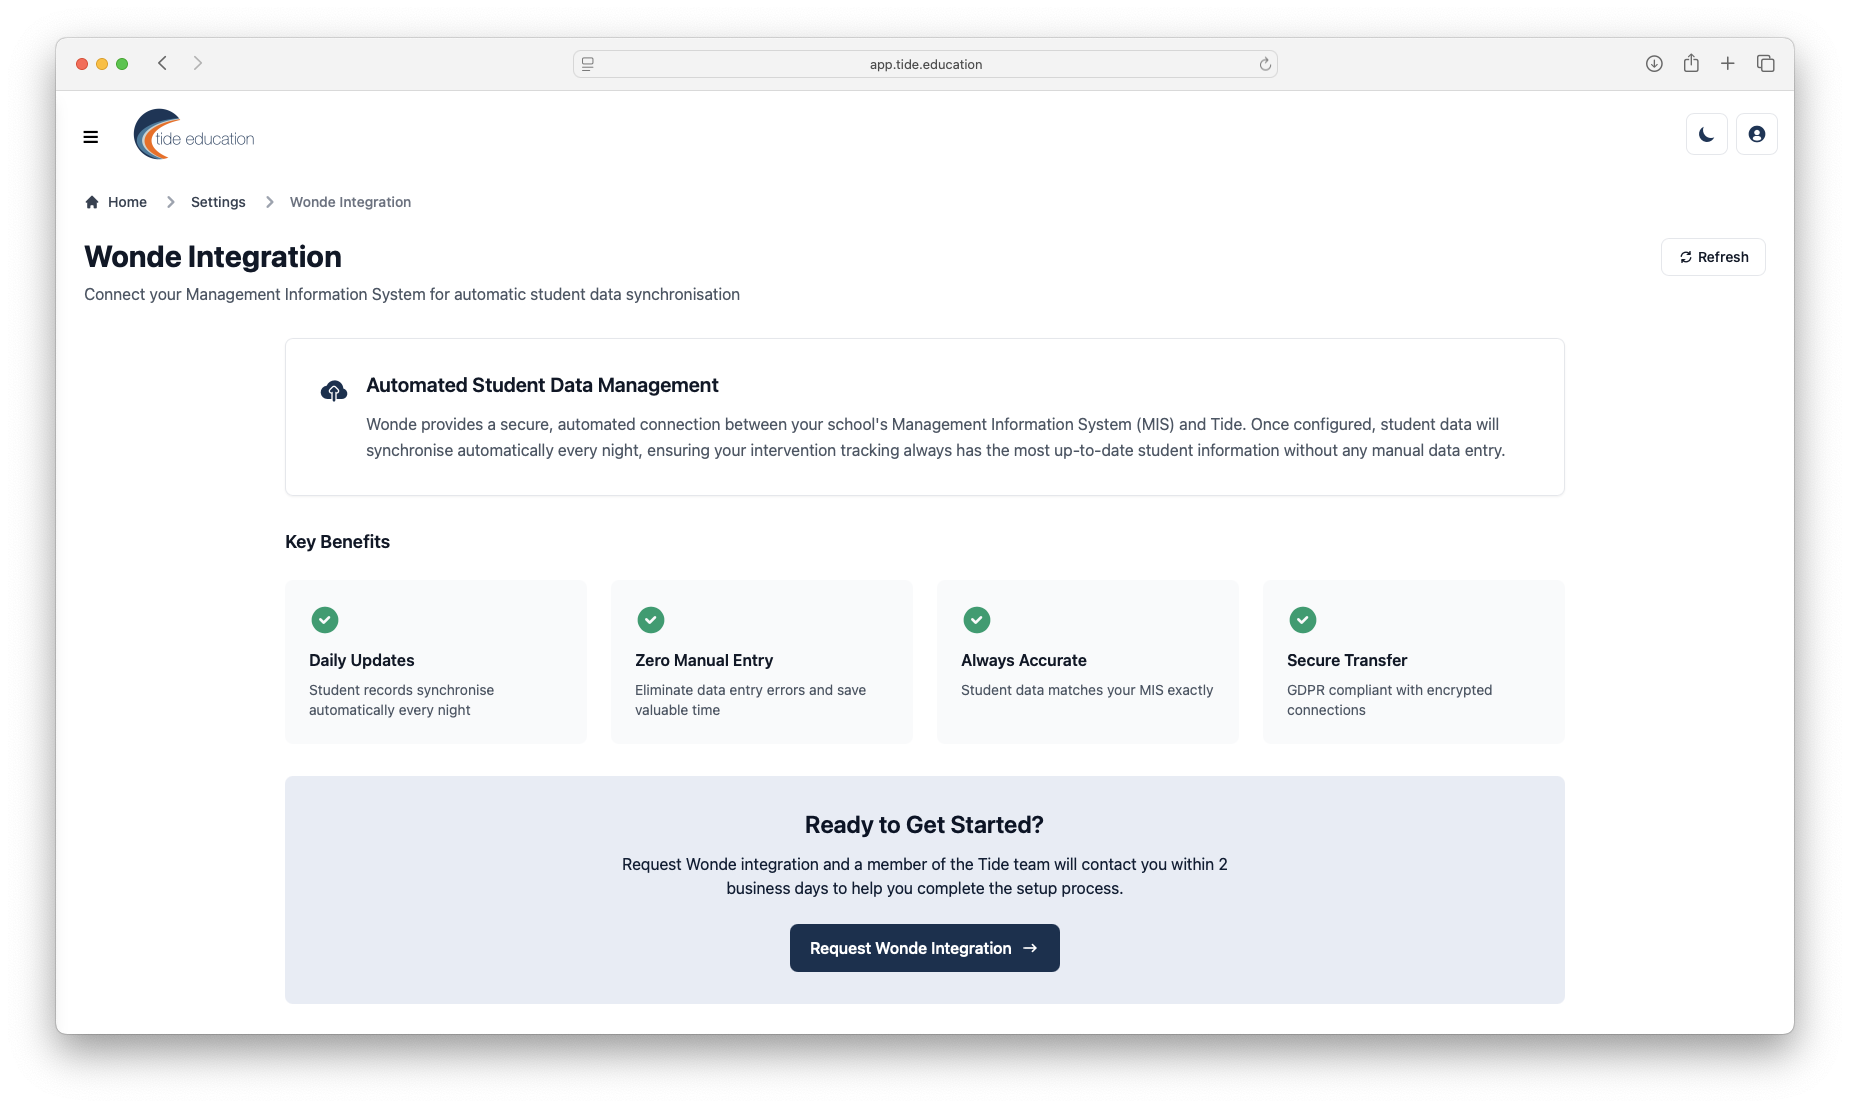Viewport: 1850px width, 1108px height.
Task: Click the Home breadcrumb link
Action: (116, 202)
